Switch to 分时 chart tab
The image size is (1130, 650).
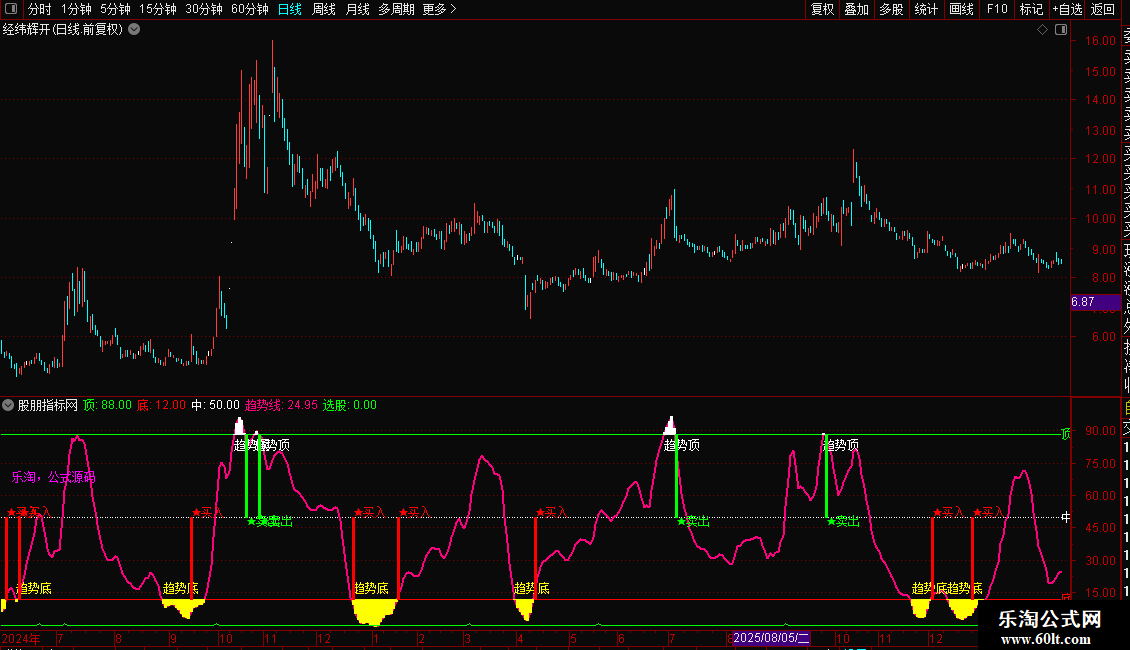click(x=40, y=9)
